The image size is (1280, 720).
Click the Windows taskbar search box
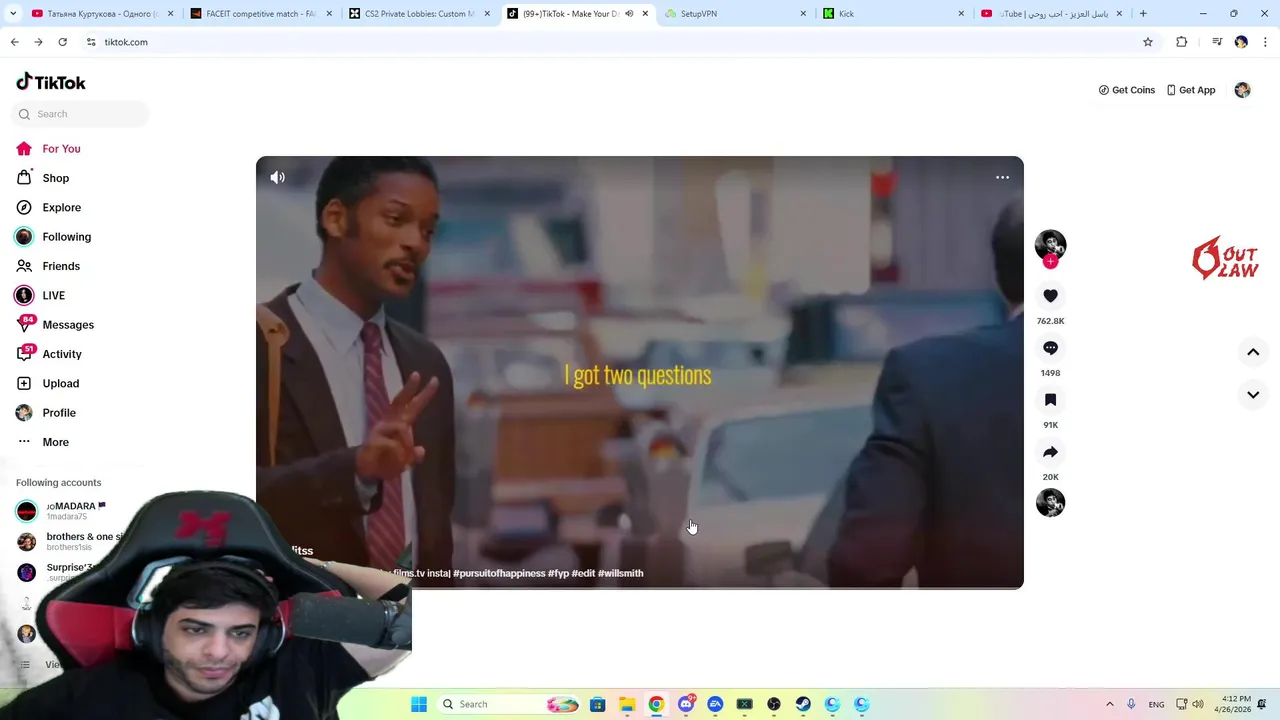point(510,704)
